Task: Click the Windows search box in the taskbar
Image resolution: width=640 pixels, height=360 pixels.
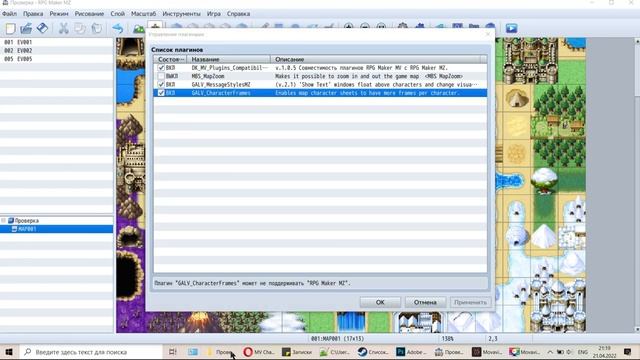Action: pyautogui.click(x=91, y=352)
